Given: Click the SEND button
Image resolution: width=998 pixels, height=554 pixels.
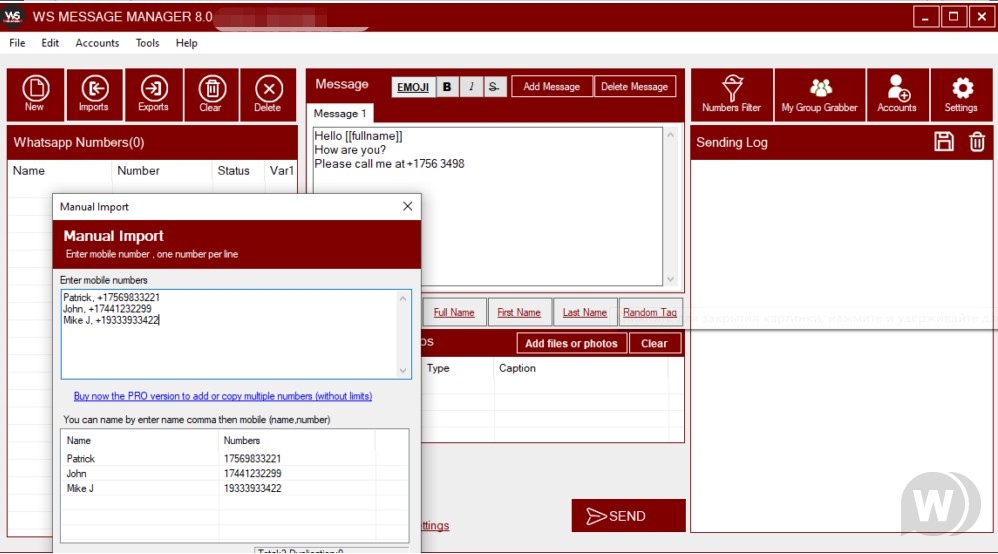Looking at the screenshot, I should [x=628, y=516].
